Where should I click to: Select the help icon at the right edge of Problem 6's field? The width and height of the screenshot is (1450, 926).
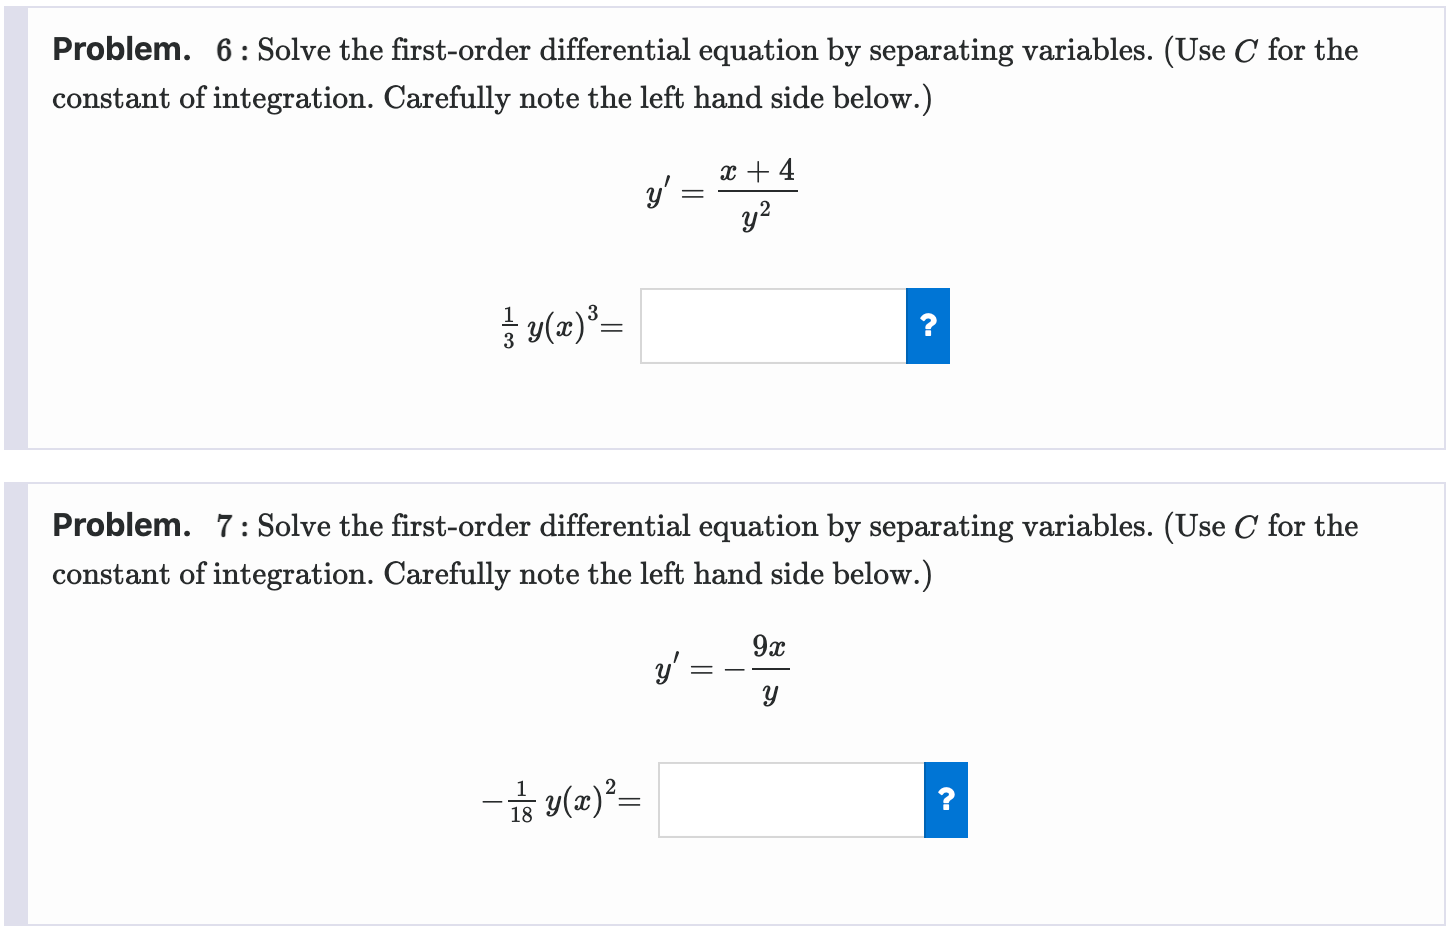(927, 326)
